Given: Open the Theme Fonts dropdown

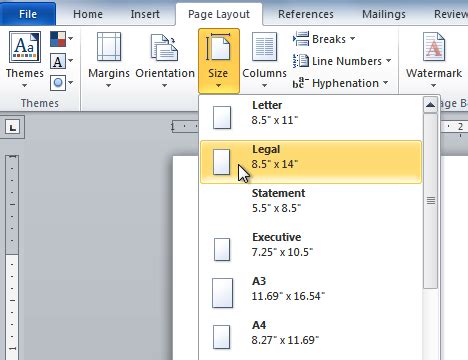Looking at the screenshot, I should (61, 61).
